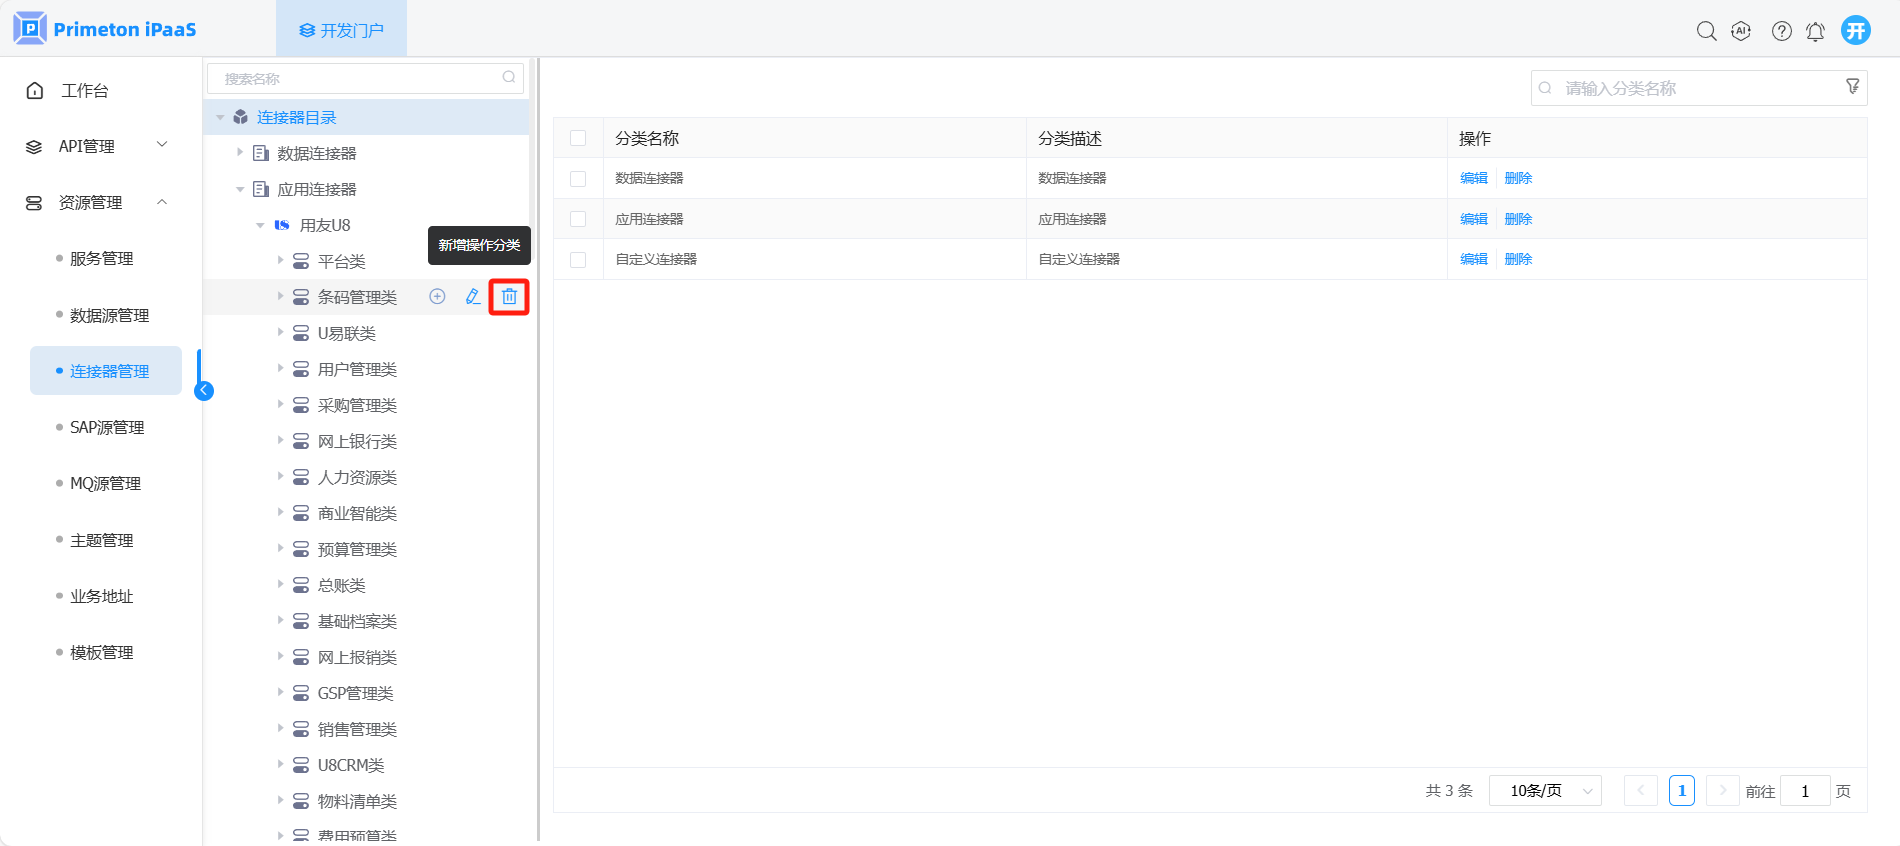Click the global search magnifier icon
The image size is (1900, 846).
tap(1706, 31)
